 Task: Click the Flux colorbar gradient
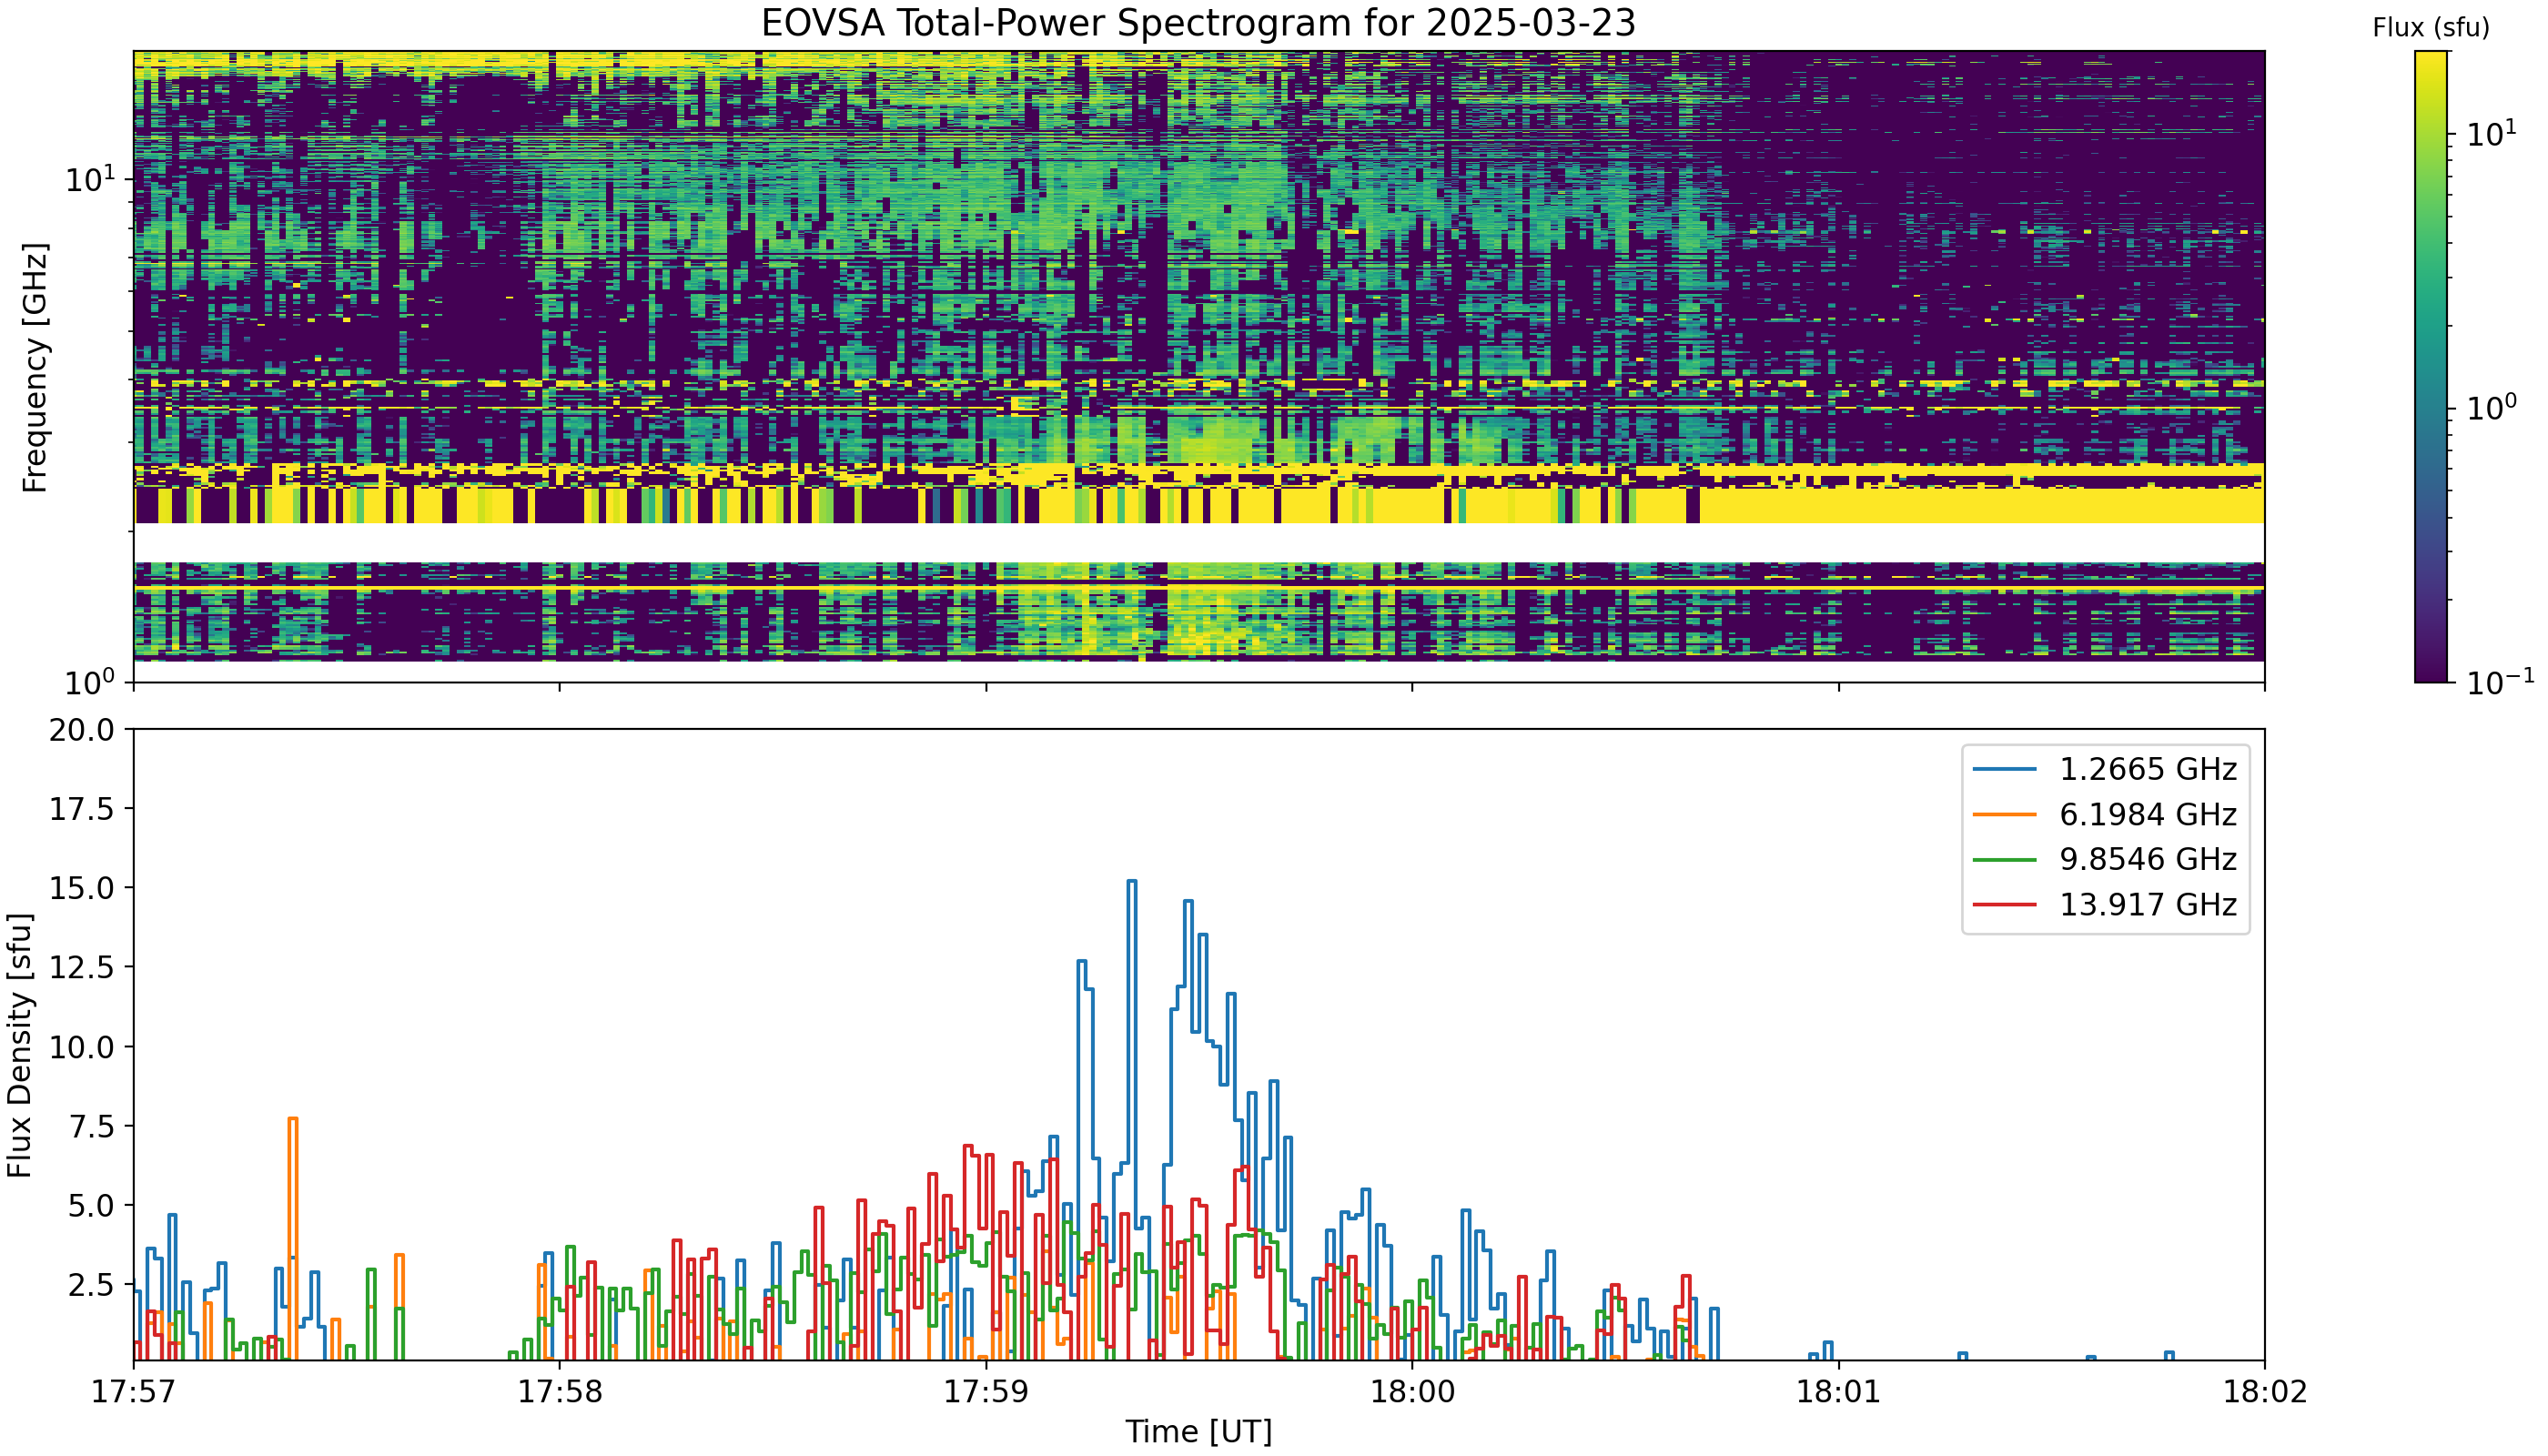click(x=2431, y=367)
